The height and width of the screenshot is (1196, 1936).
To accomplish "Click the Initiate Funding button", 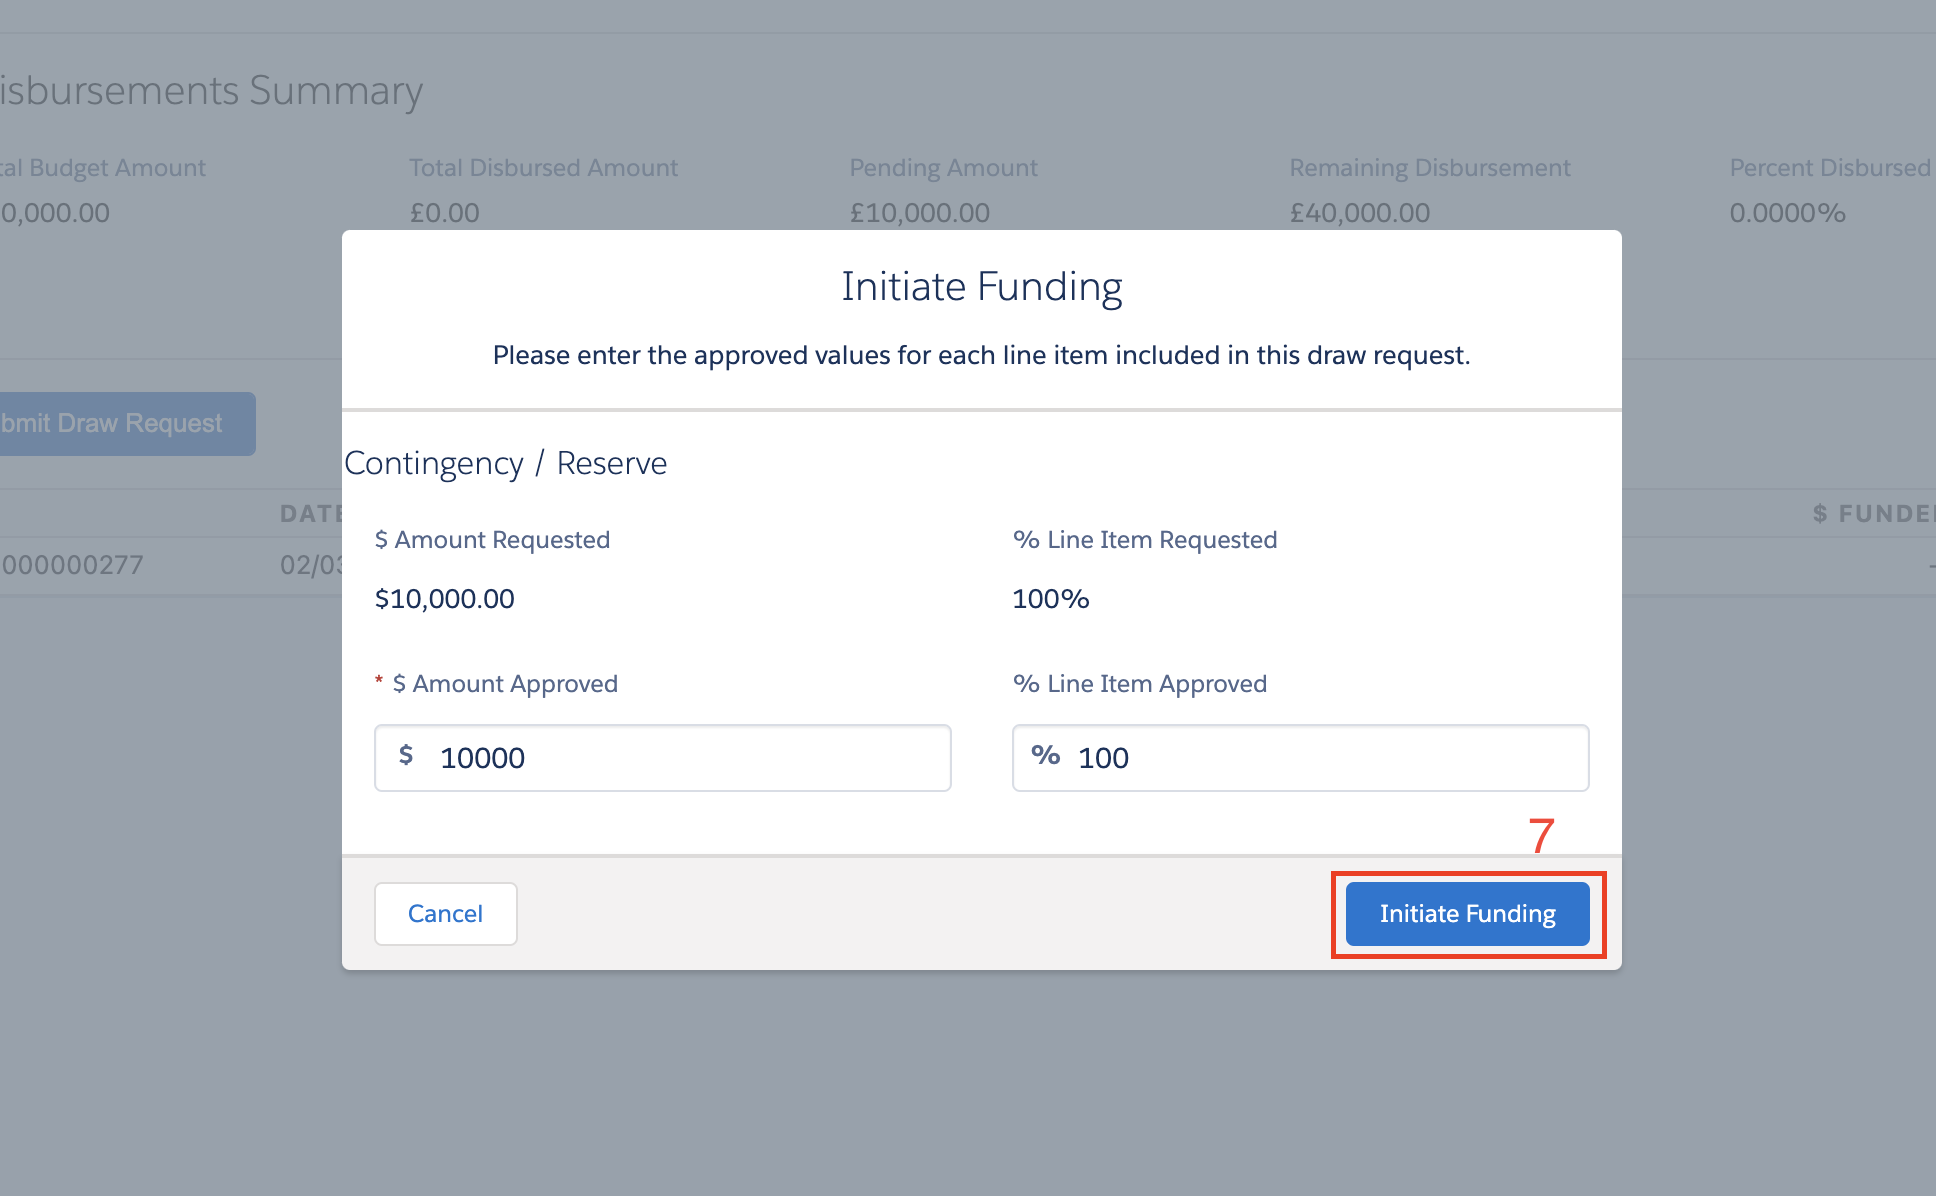I will pyautogui.click(x=1466, y=913).
